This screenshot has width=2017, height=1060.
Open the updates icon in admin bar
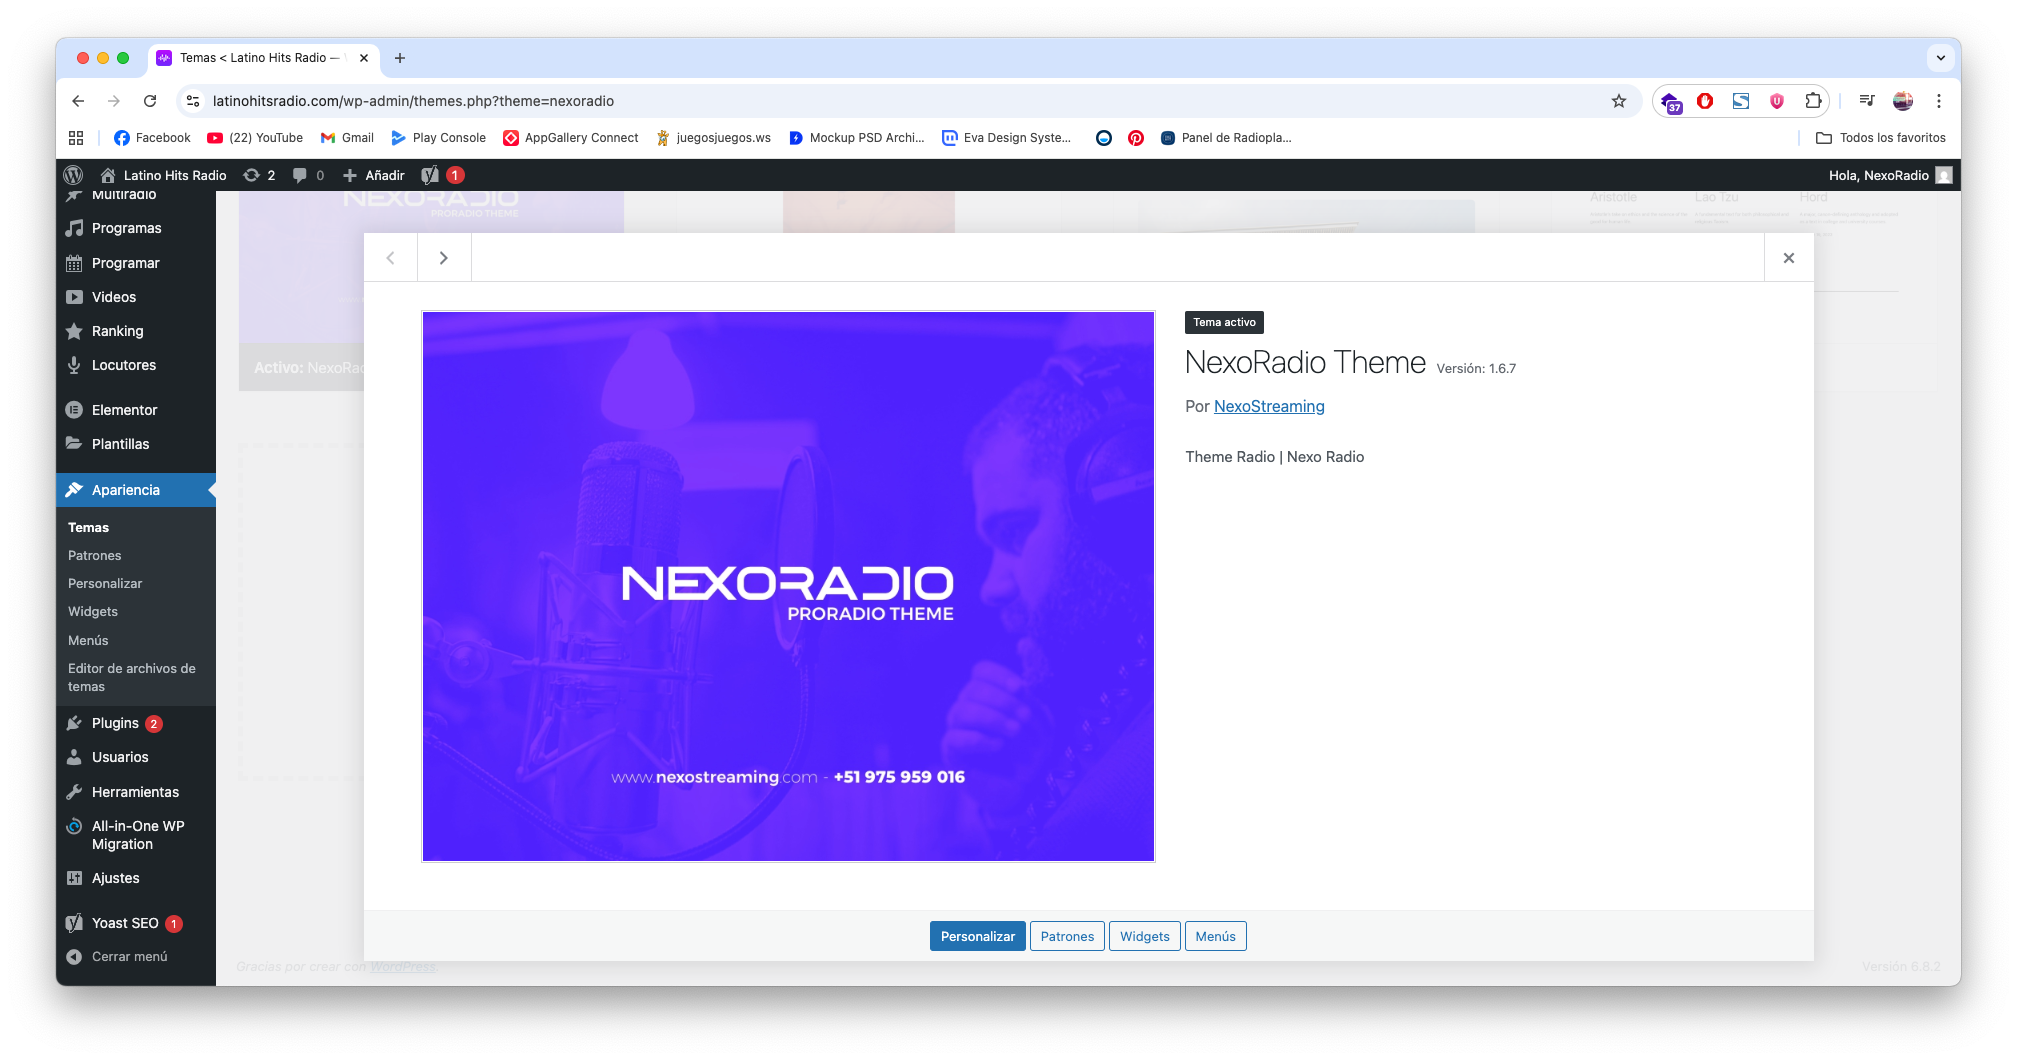pos(252,175)
